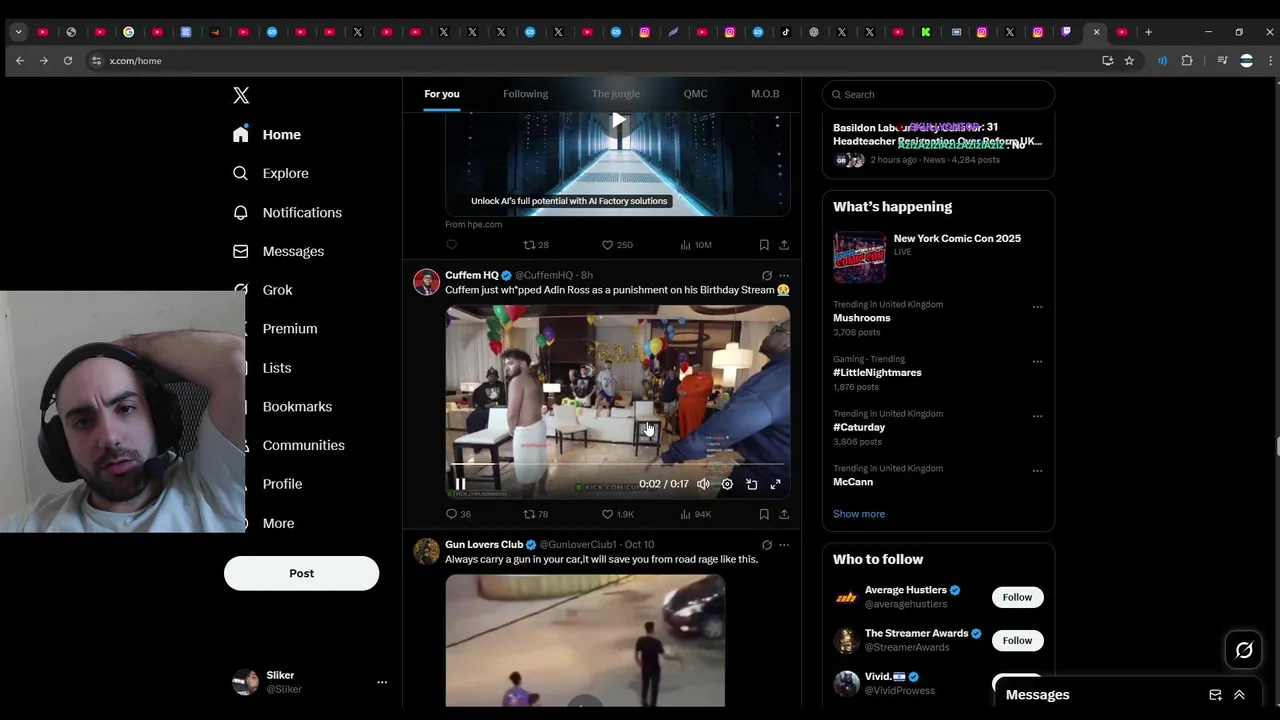Share the Cuffem HQ post
The image size is (1280, 720).
(x=784, y=514)
